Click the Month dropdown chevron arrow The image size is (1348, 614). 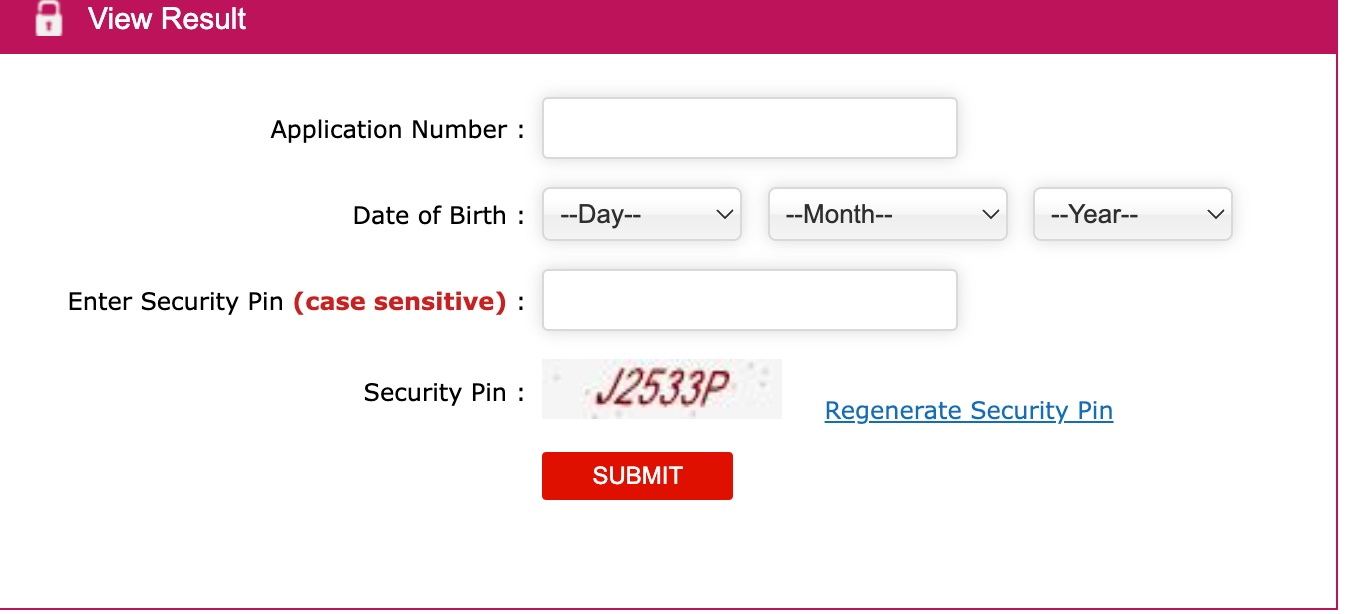[x=990, y=214]
